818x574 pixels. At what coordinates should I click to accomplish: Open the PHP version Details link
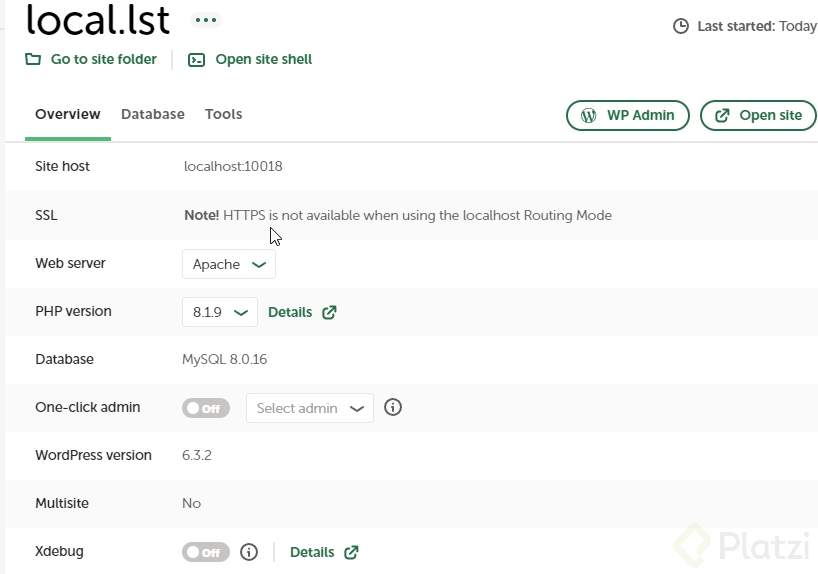point(290,312)
